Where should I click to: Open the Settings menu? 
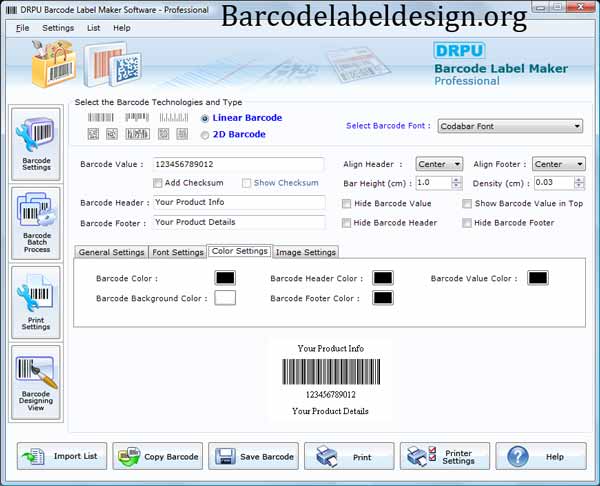point(58,28)
